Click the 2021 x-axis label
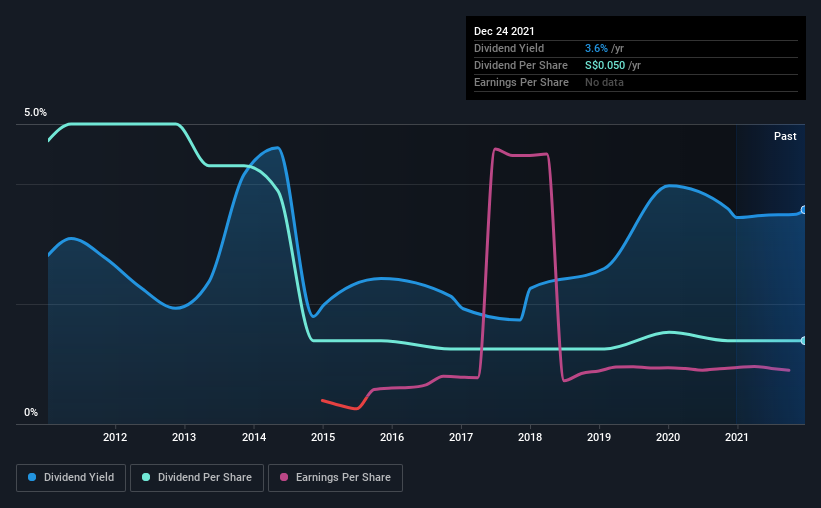The image size is (821, 508). [x=737, y=437]
